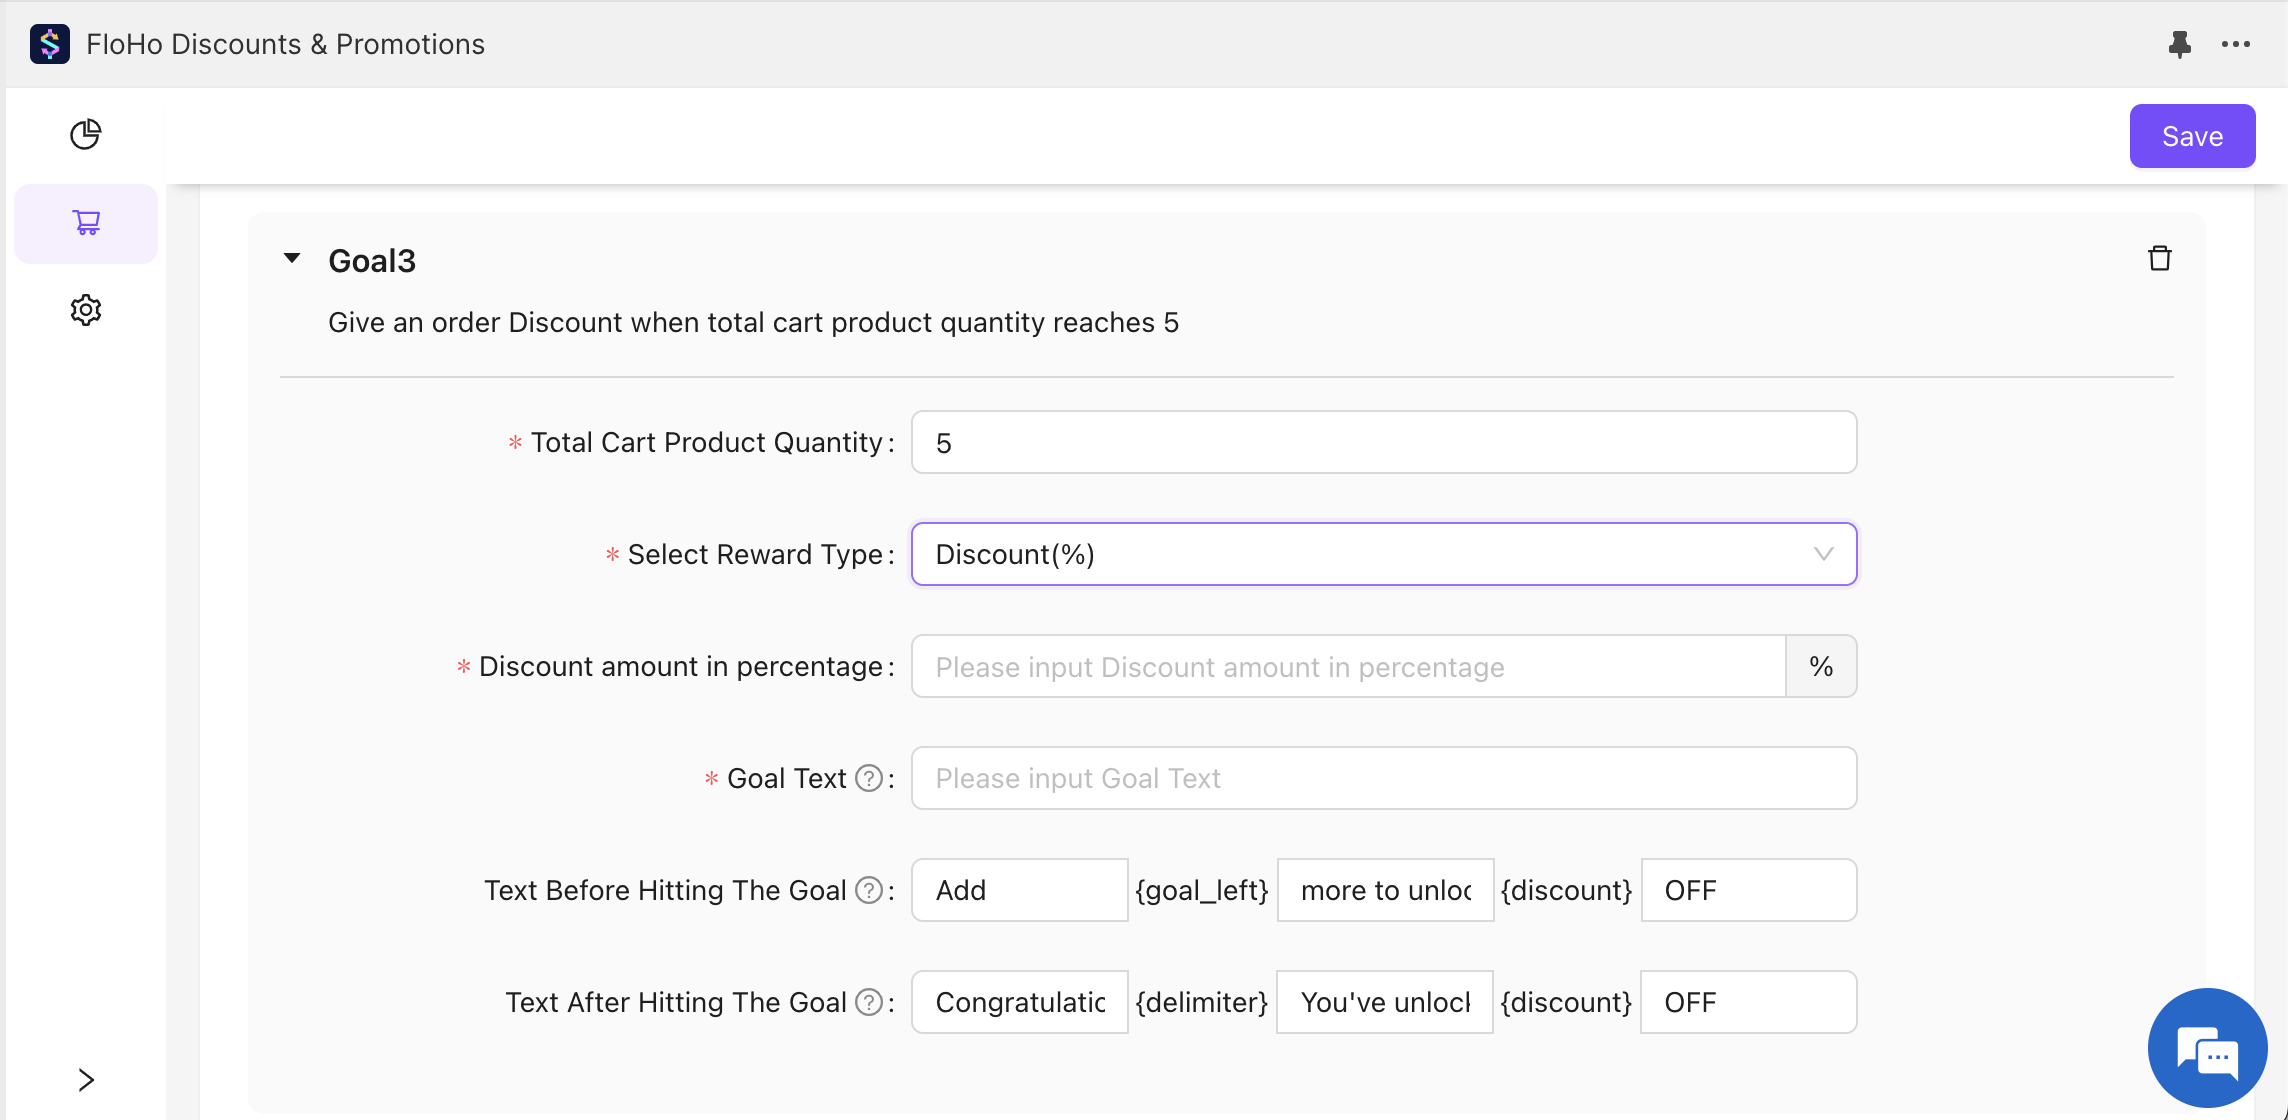Image resolution: width=2288 pixels, height=1120 pixels.
Task: Delete Goal3 with the trash icon
Action: 2159,259
